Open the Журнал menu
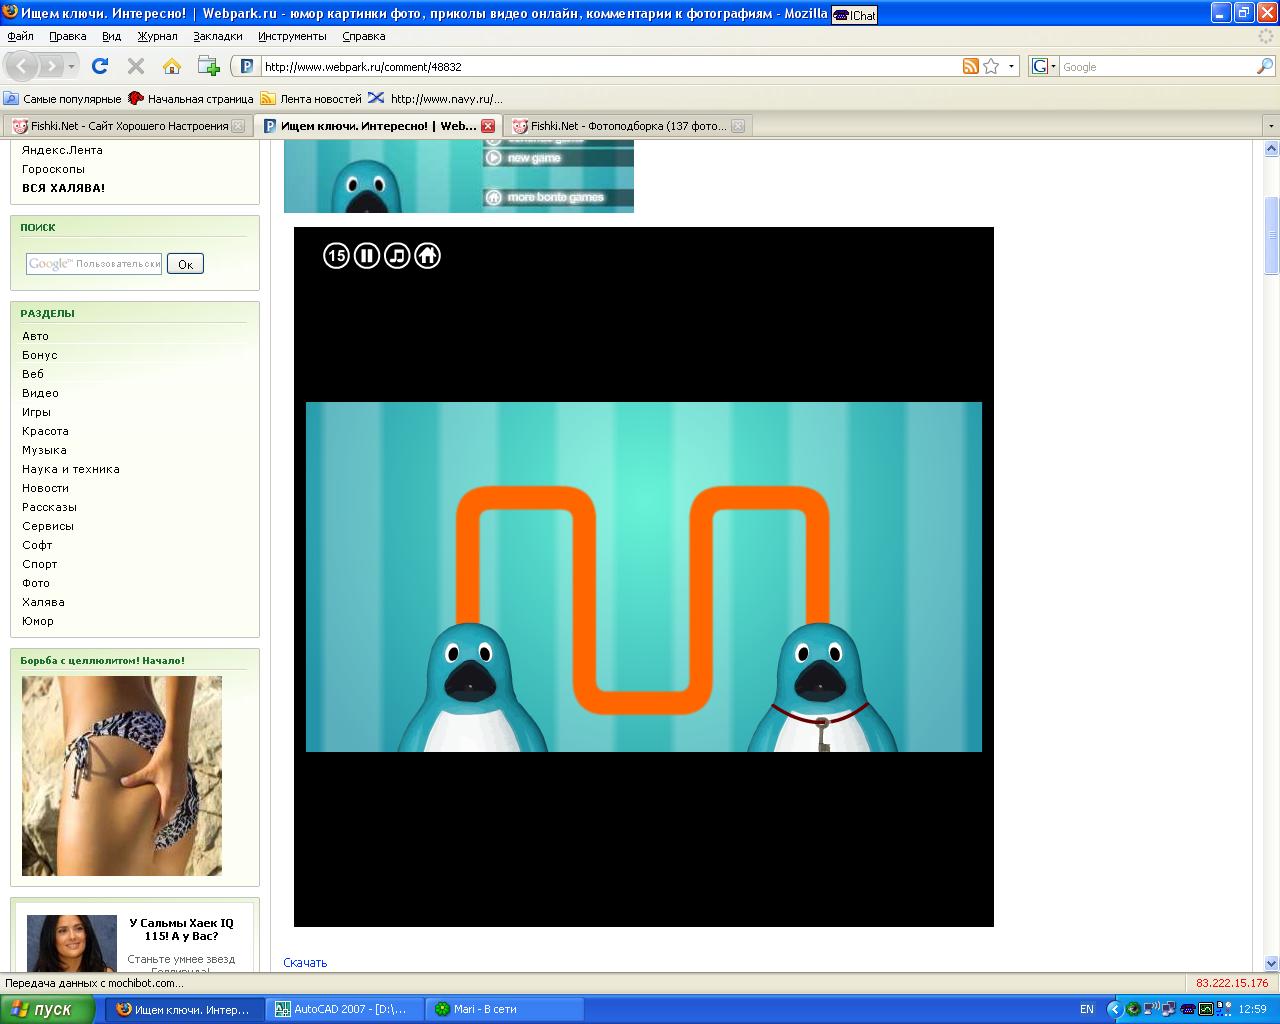The image size is (1280, 1024). pyautogui.click(x=157, y=36)
